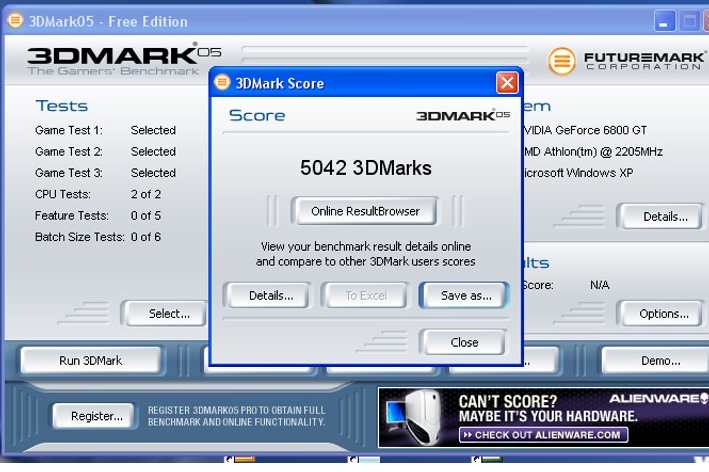Screen dimensions: 709x472
Task: Click the 3DMark05 logo inside Score dialog
Action: (463, 115)
